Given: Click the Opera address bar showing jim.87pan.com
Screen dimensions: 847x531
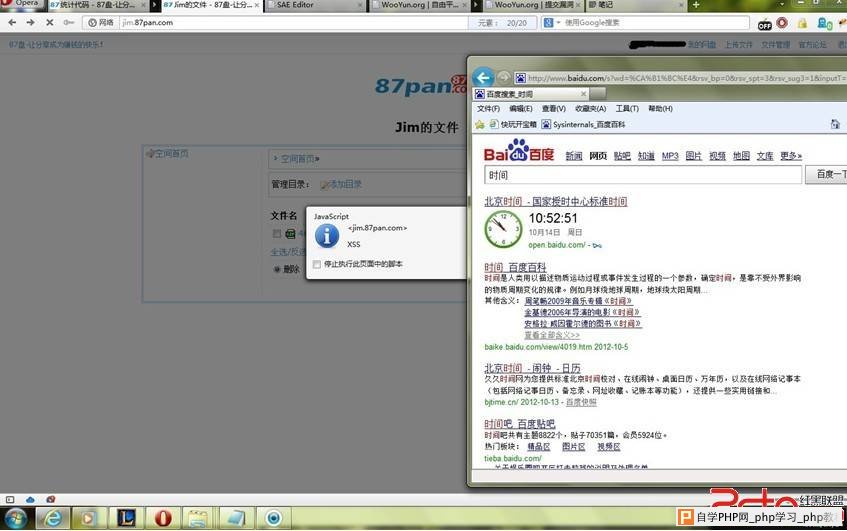Looking at the screenshot, I should [293, 23].
